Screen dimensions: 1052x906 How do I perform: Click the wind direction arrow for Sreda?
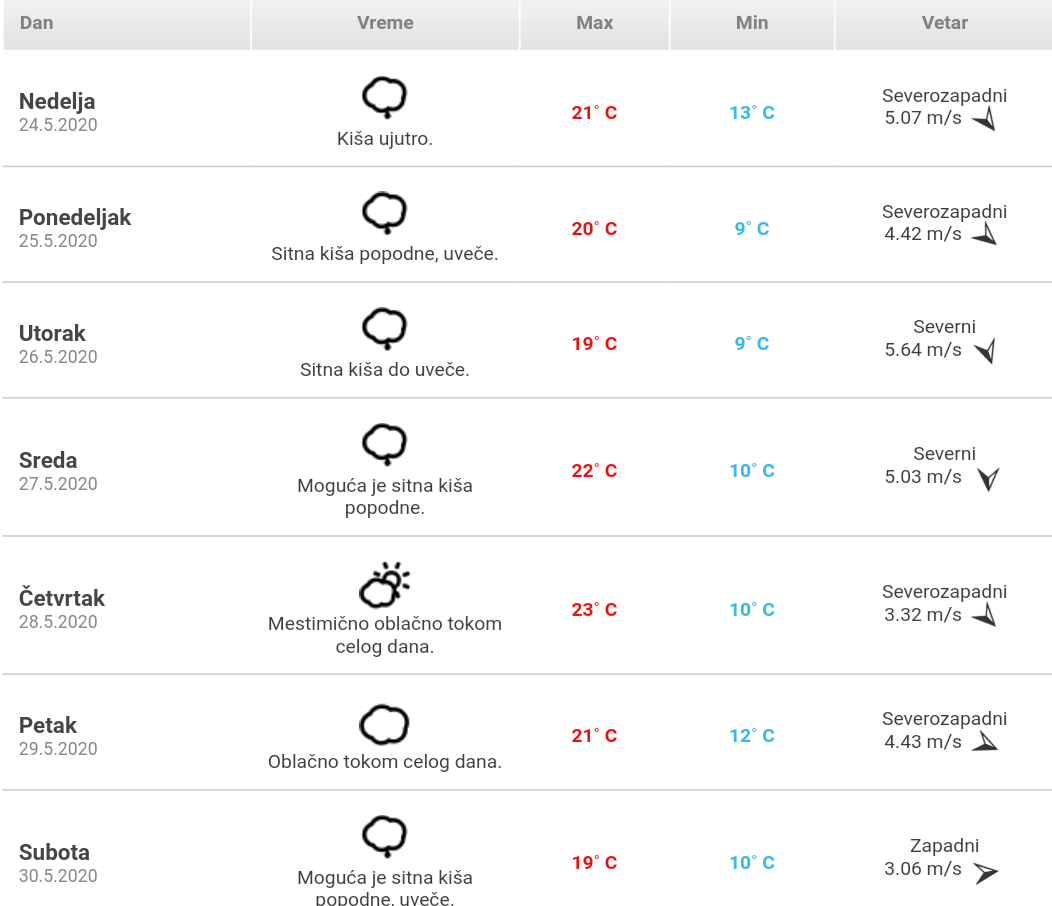(988, 479)
